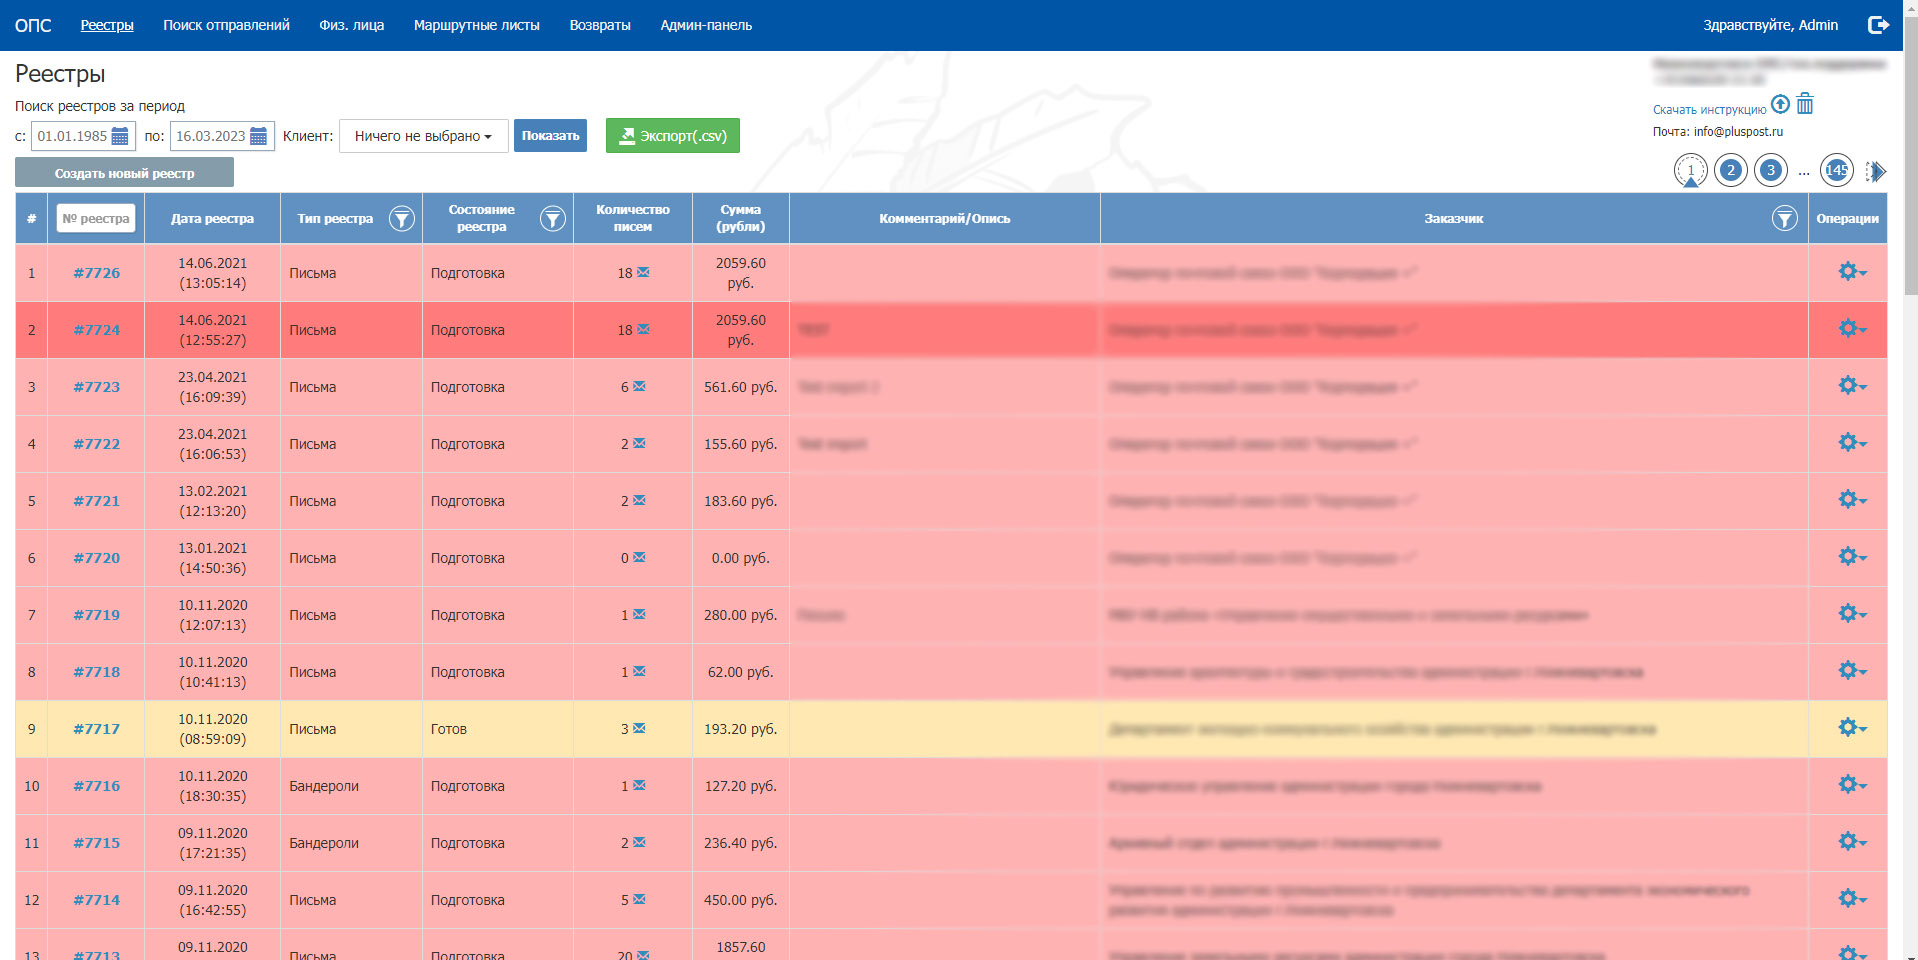Expand Клиент dropdown Ничего не выбрано

(423, 136)
